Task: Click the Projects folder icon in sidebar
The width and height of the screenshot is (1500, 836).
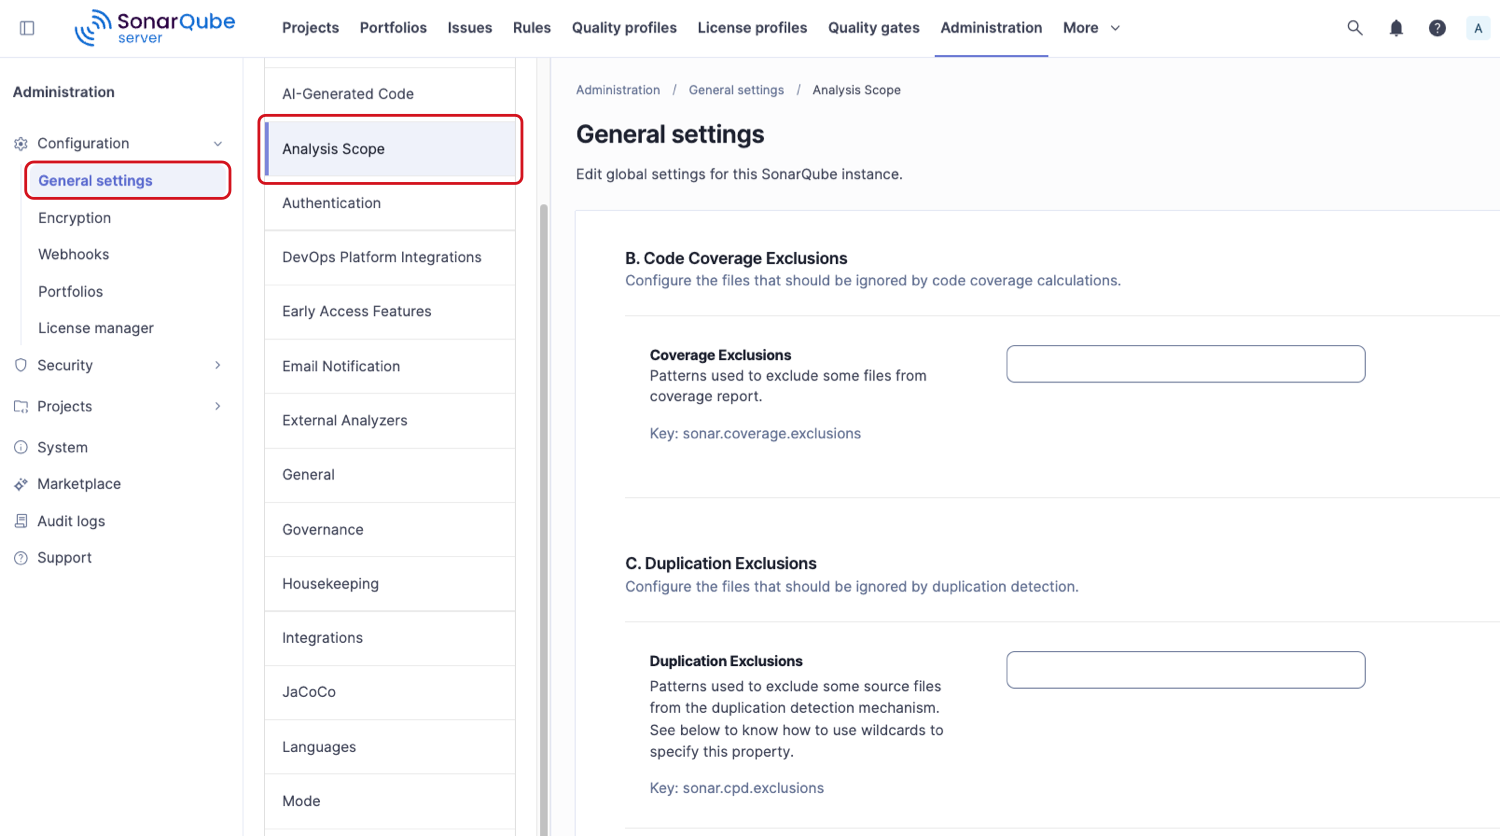Action: click(x=21, y=406)
